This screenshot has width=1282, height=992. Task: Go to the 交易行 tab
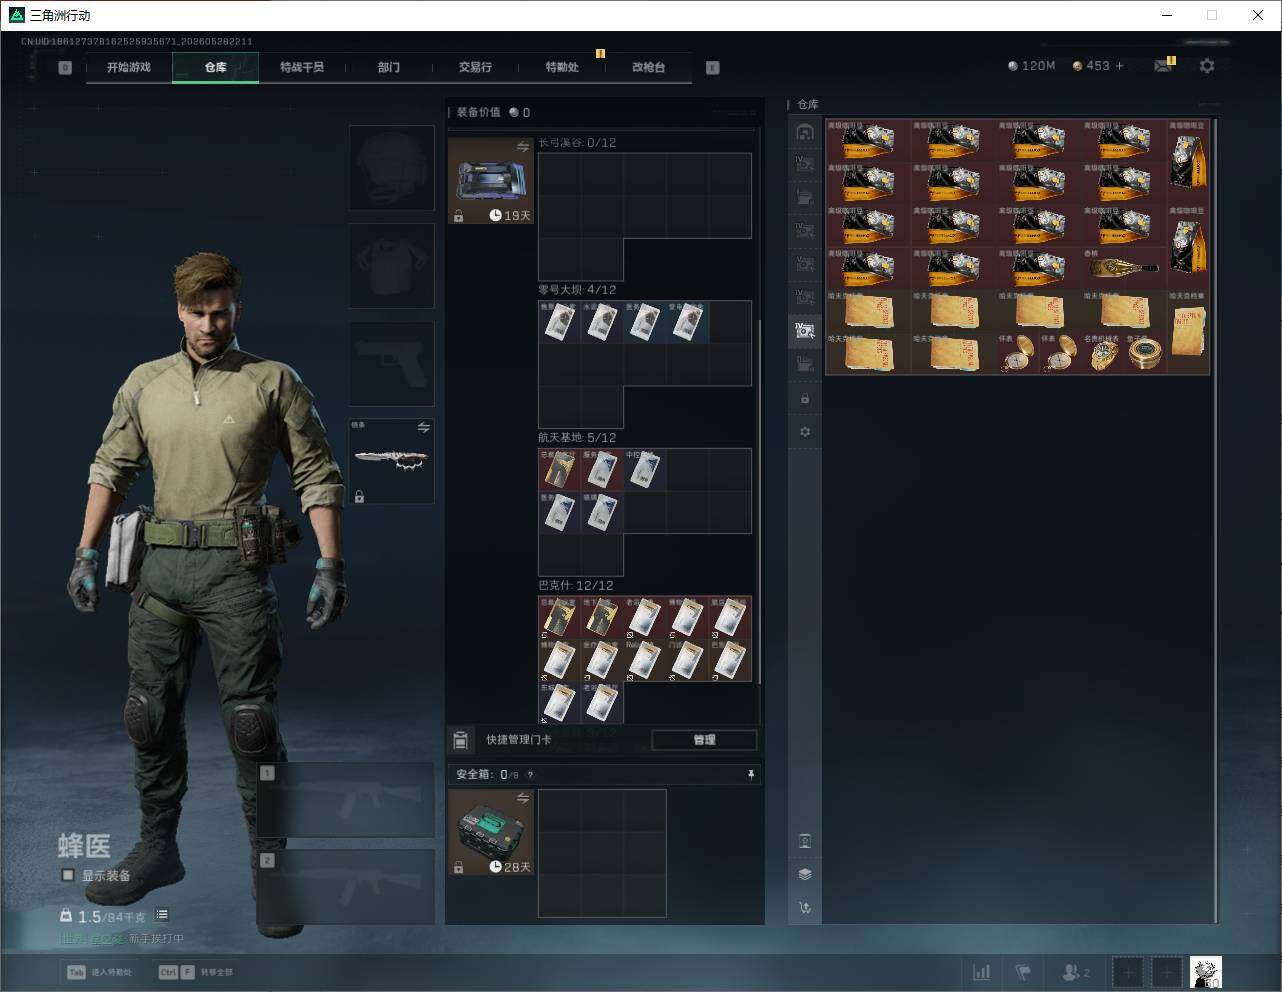tap(475, 67)
